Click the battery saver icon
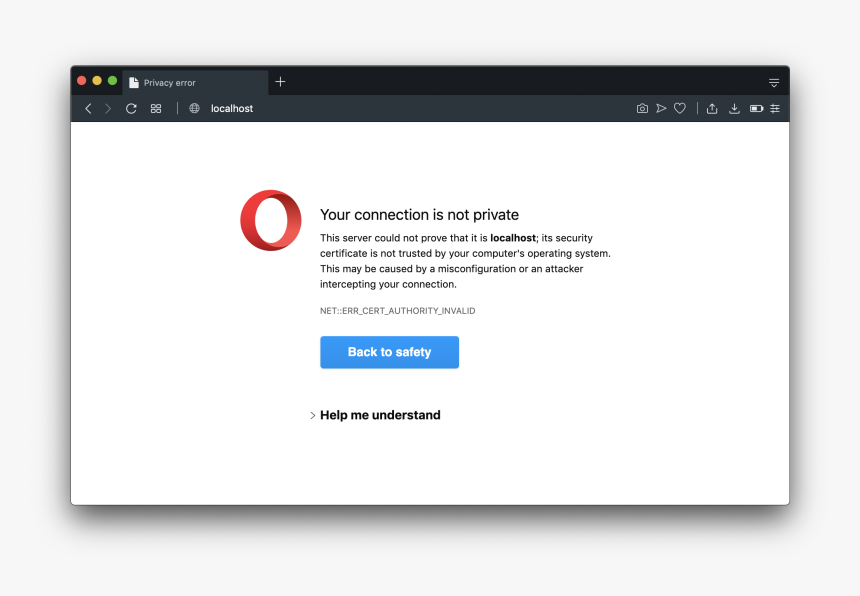Viewport: 860px width, 596px height. (756, 108)
